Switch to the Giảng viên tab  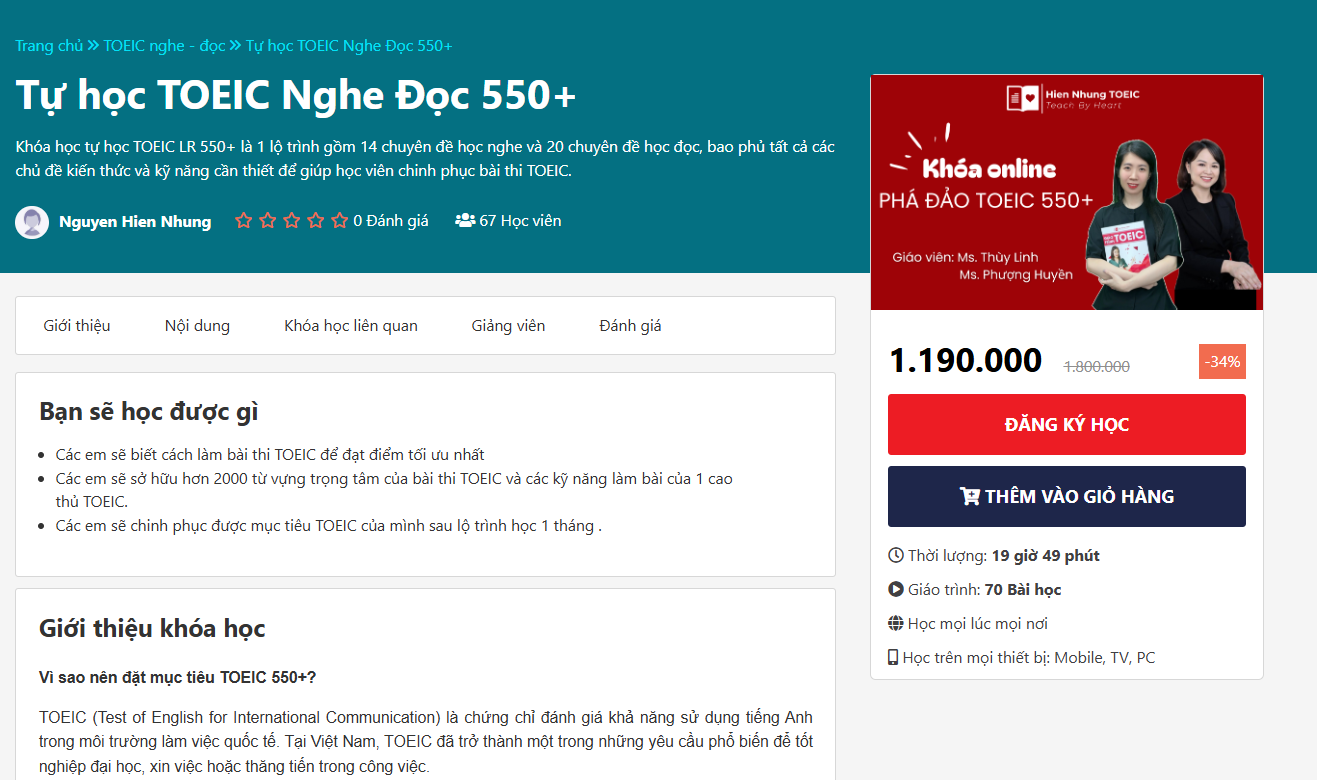pos(508,325)
